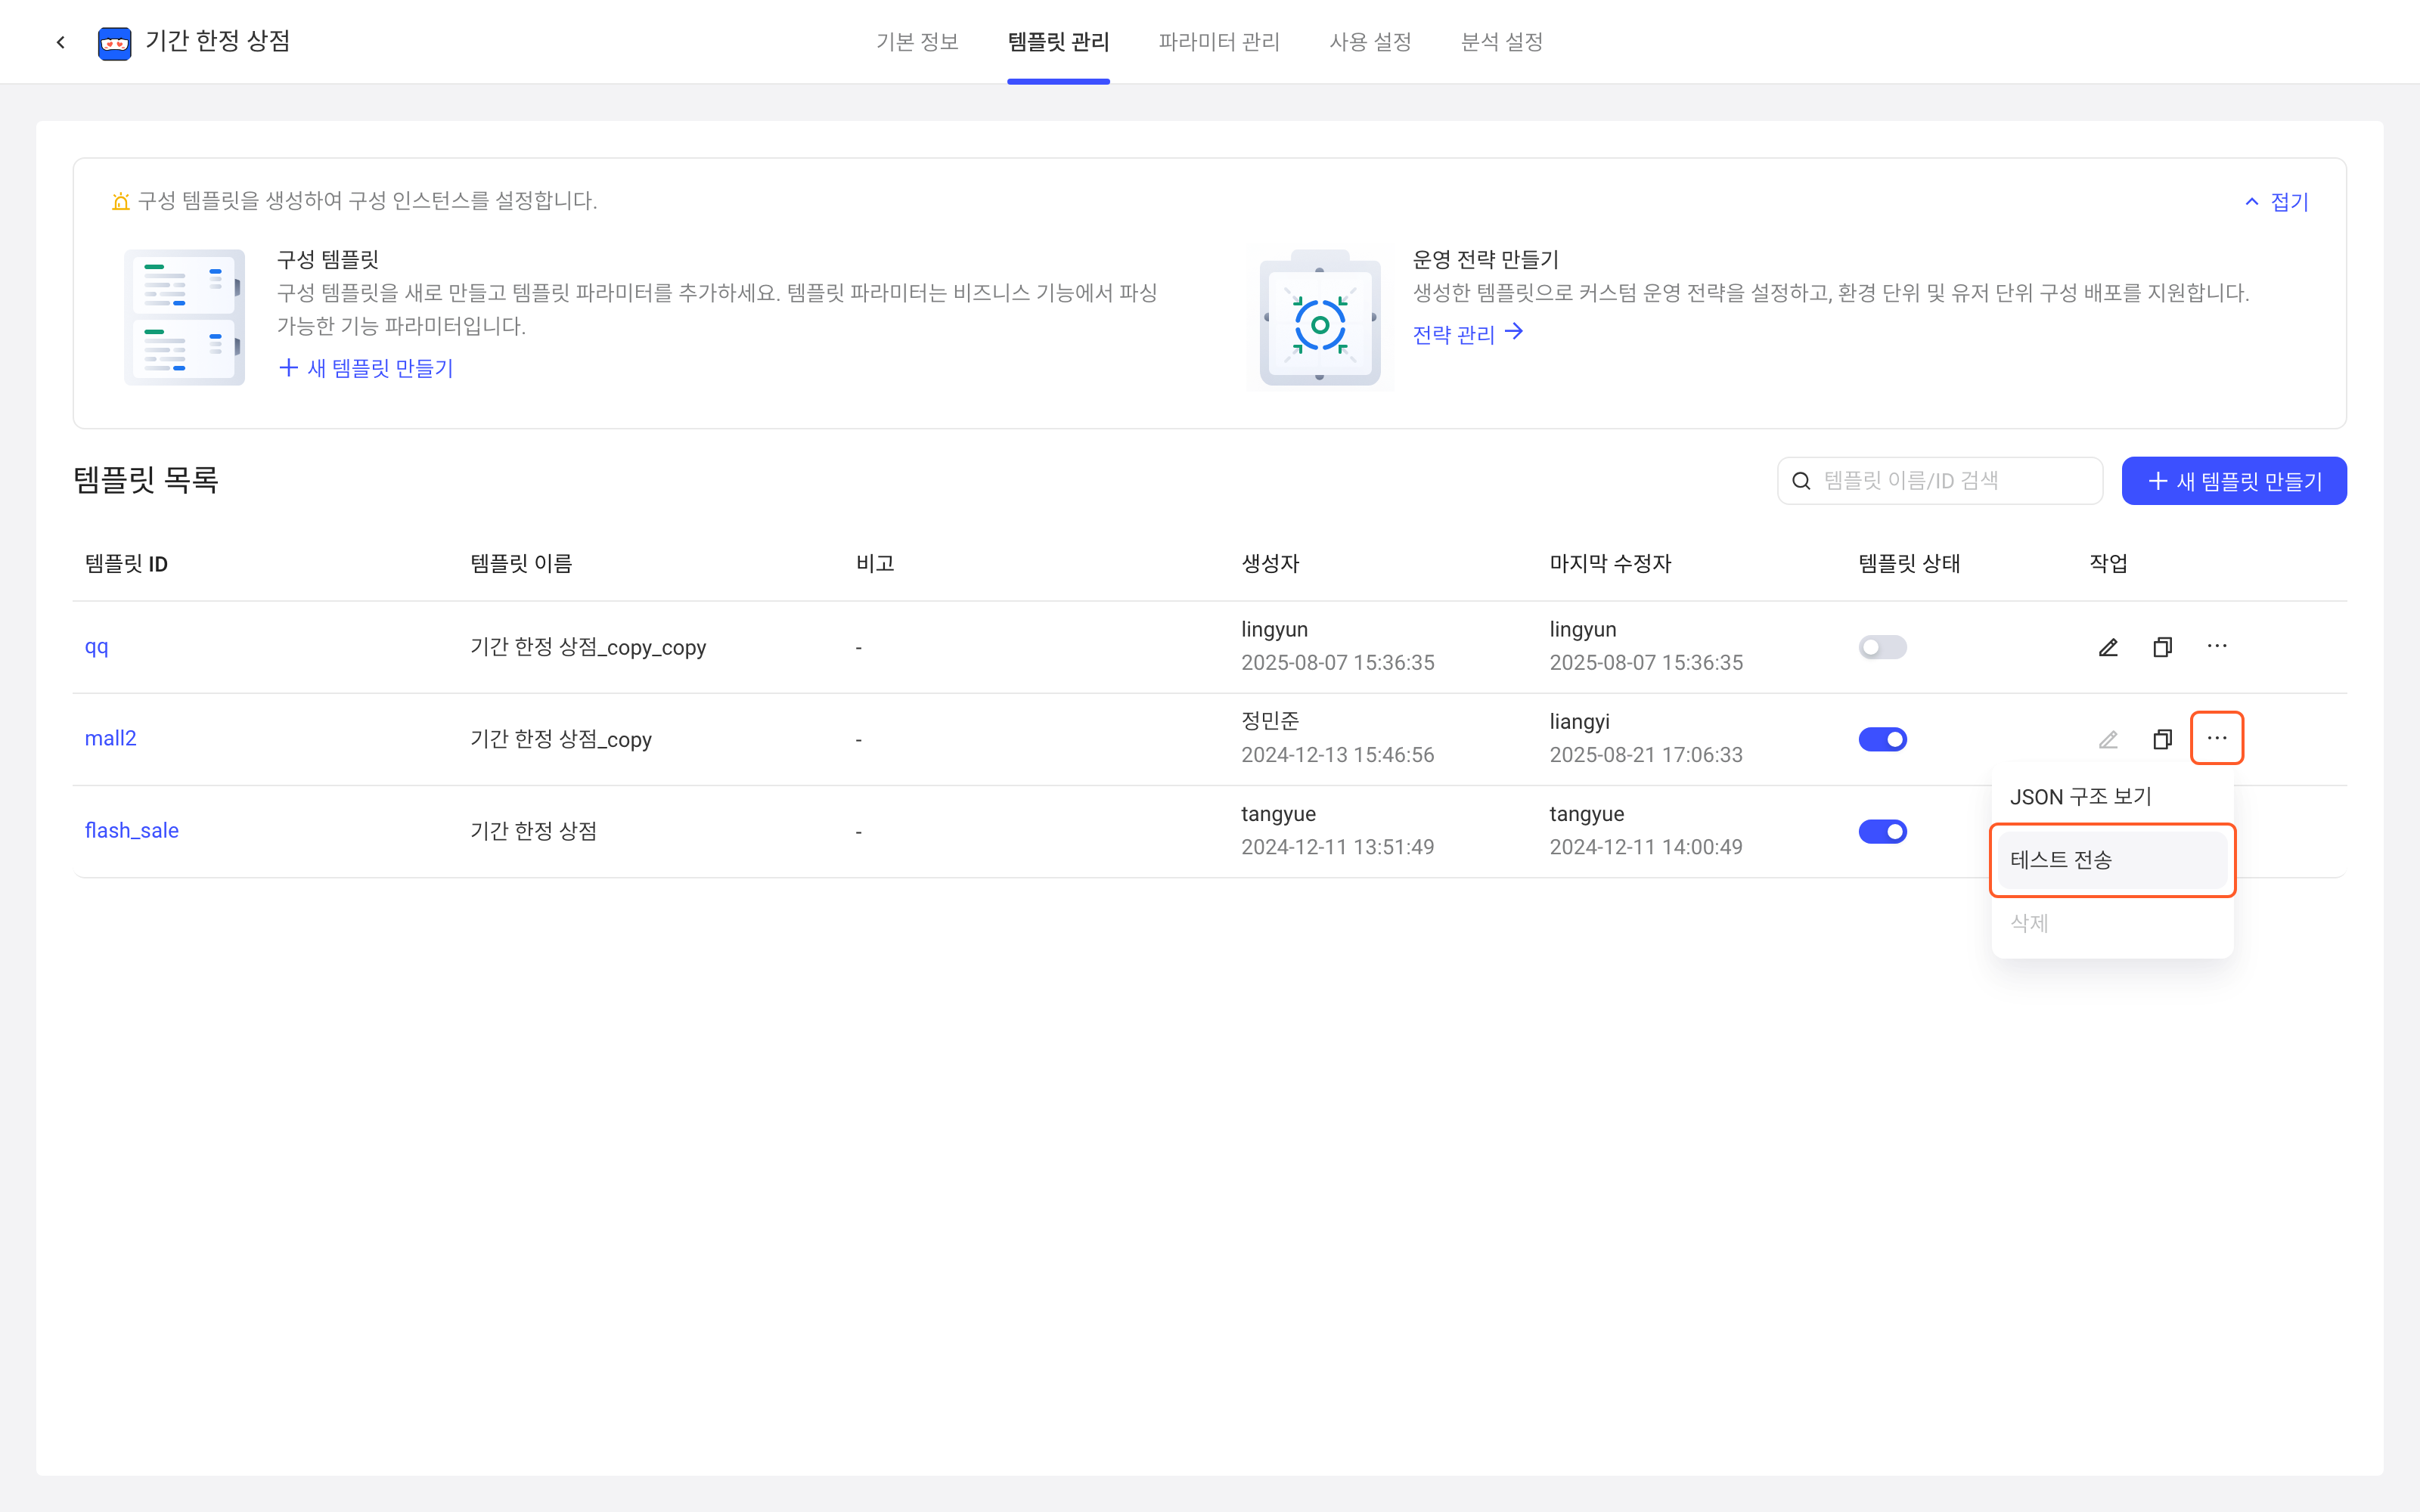The image size is (2420, 1512).
Task: Open the mall2 template ID link
Action: click(110, 739)
